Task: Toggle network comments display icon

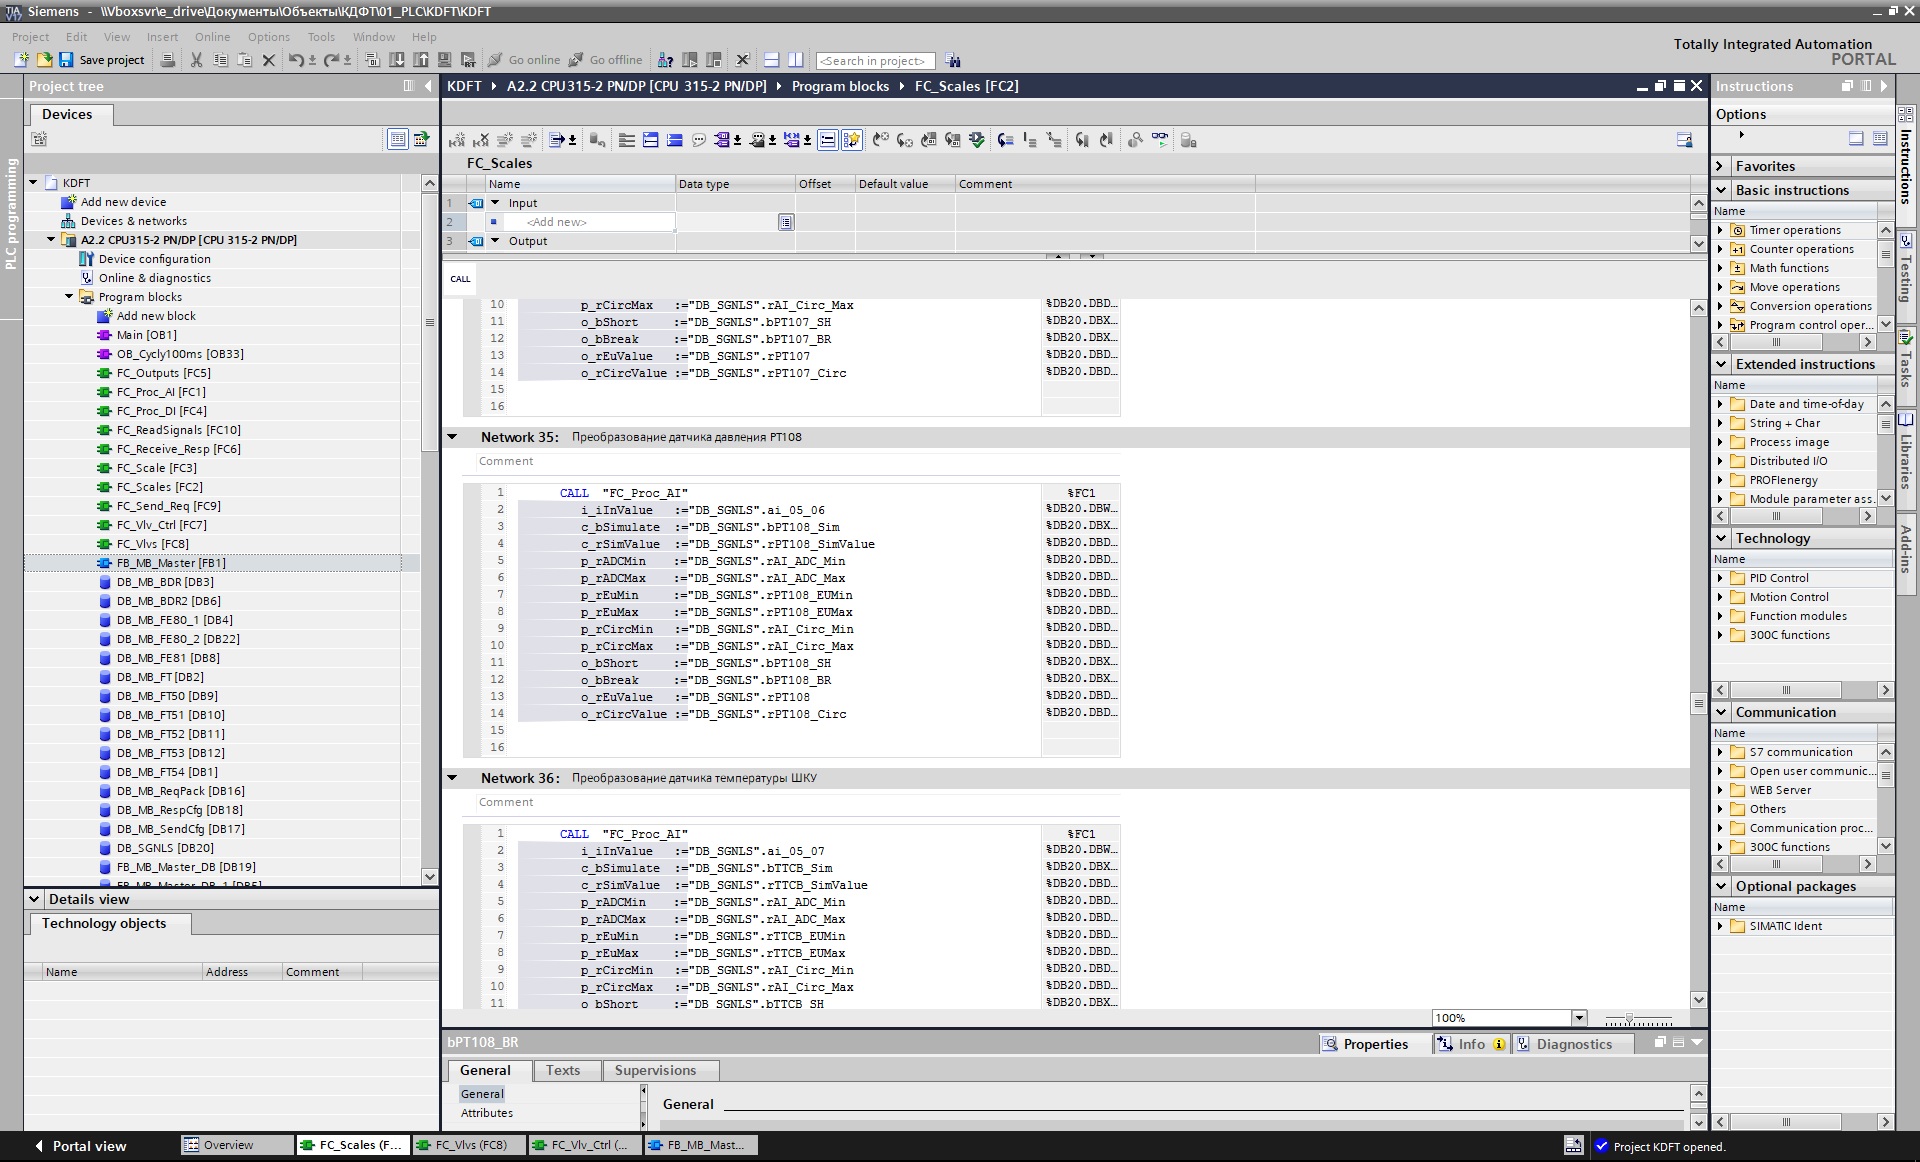Action: pos(828,140)
